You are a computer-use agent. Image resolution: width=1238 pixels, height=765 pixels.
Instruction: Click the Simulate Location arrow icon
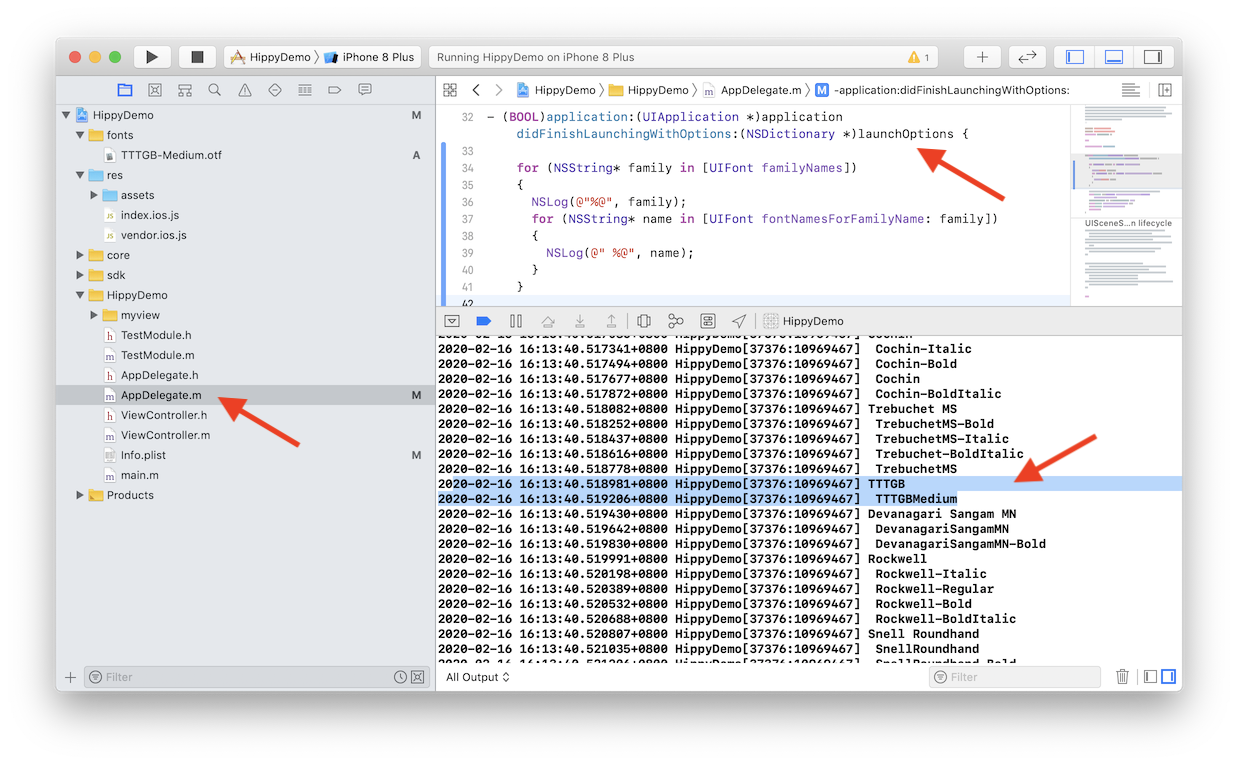(x=739, y=321)
